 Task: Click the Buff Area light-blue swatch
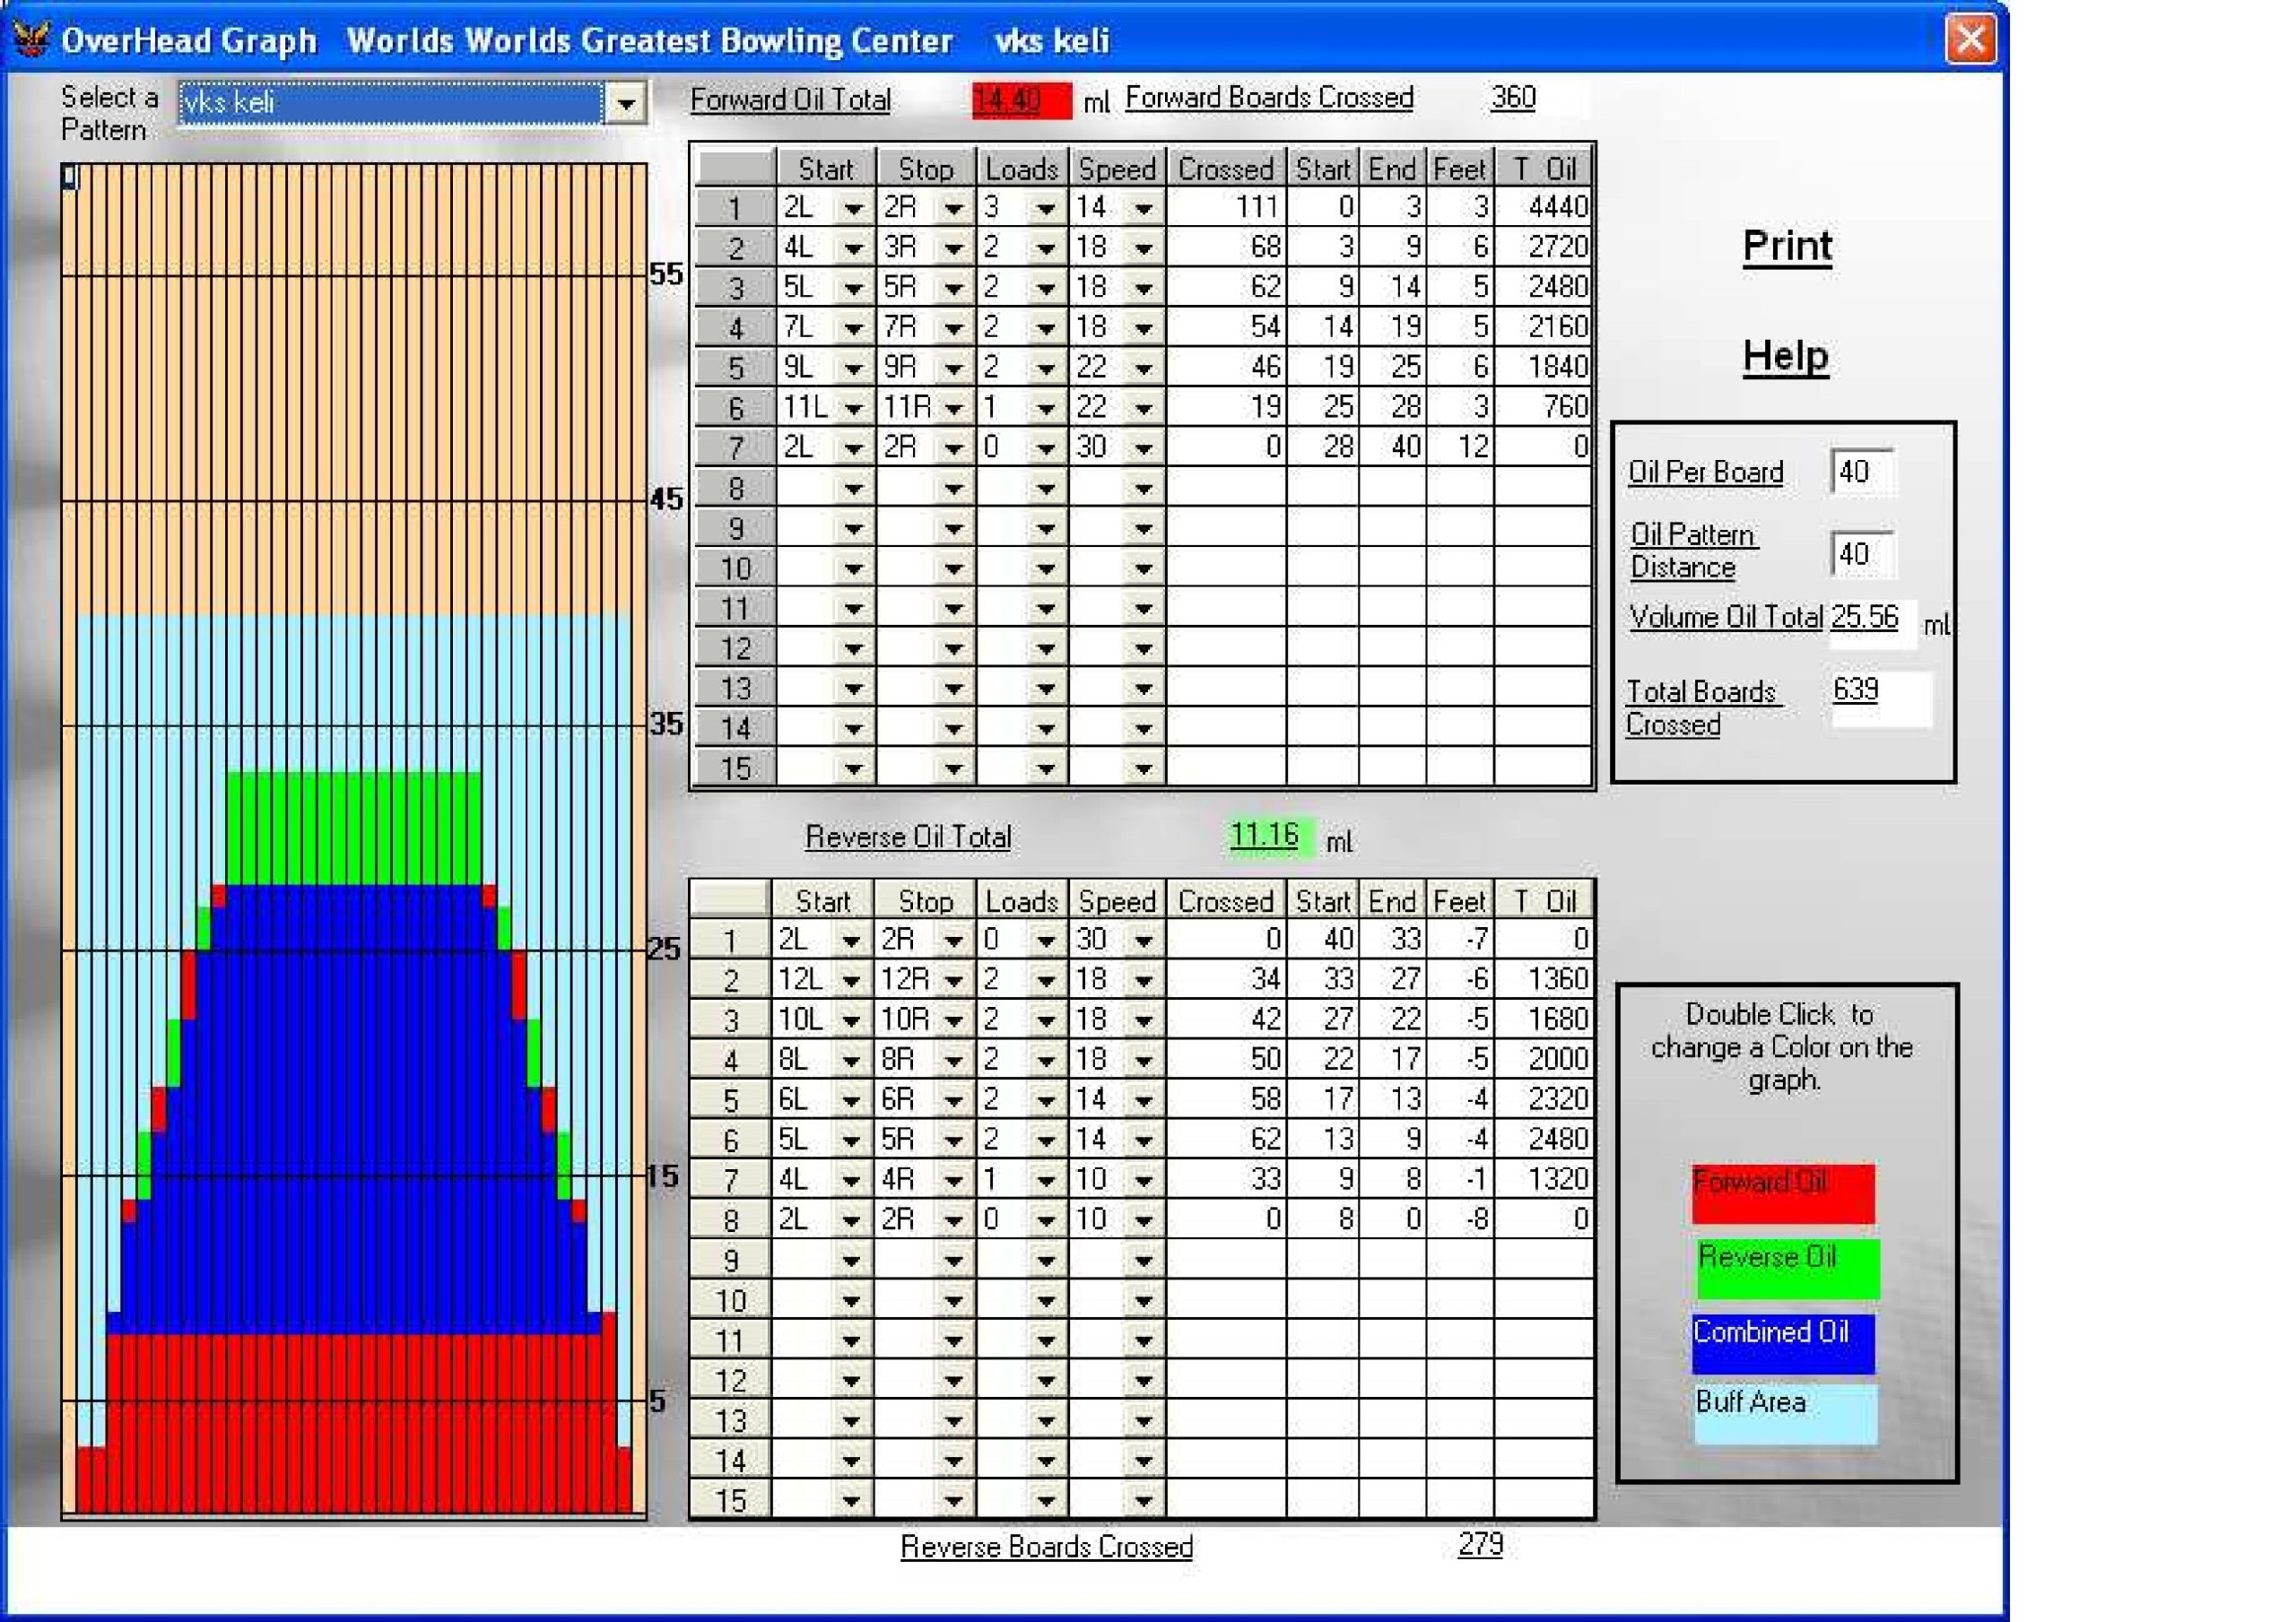coord(1785,1414)
